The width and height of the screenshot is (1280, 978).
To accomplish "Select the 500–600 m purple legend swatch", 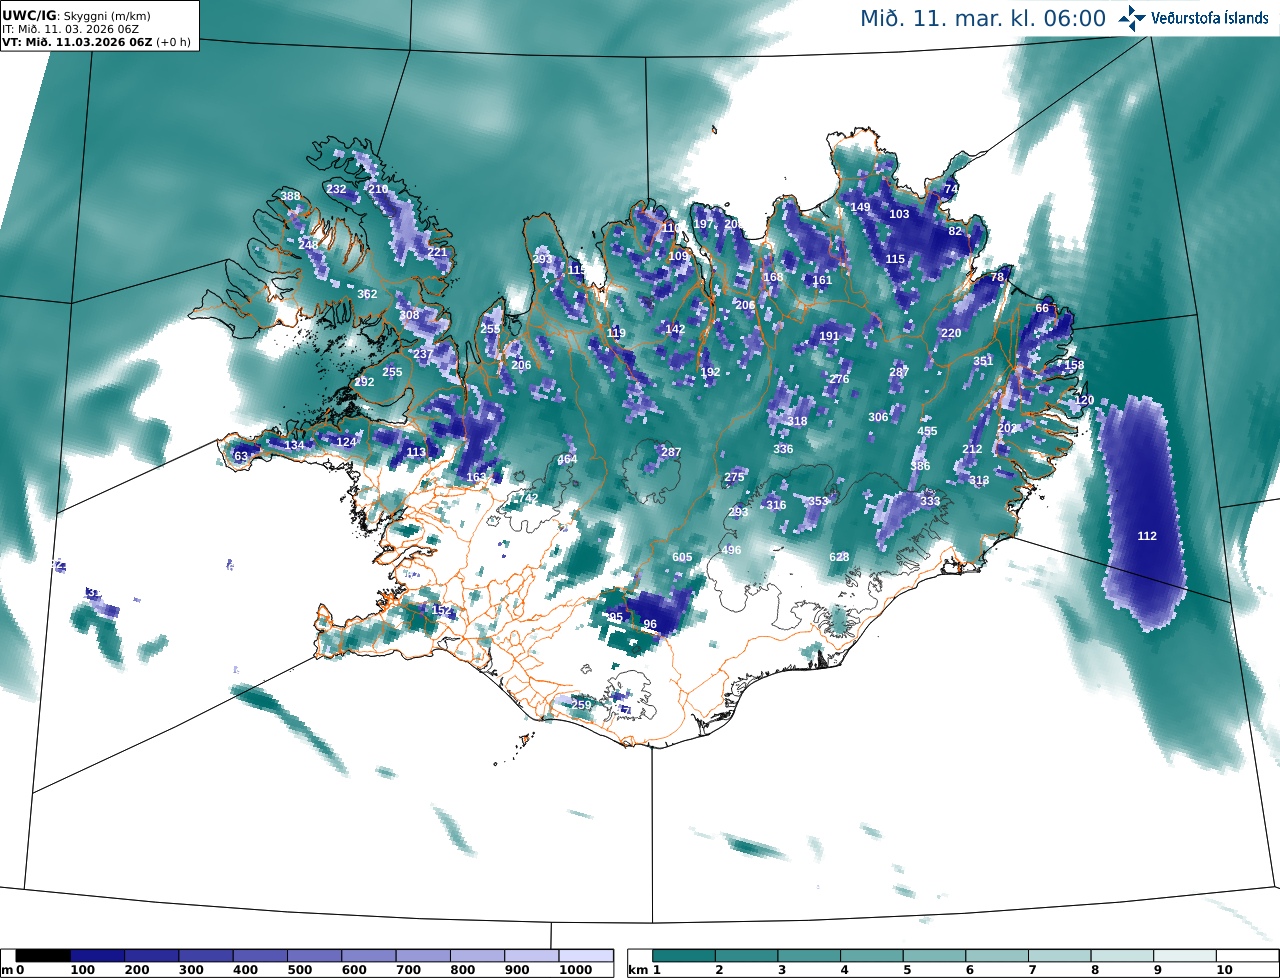I will click(314, 957).
